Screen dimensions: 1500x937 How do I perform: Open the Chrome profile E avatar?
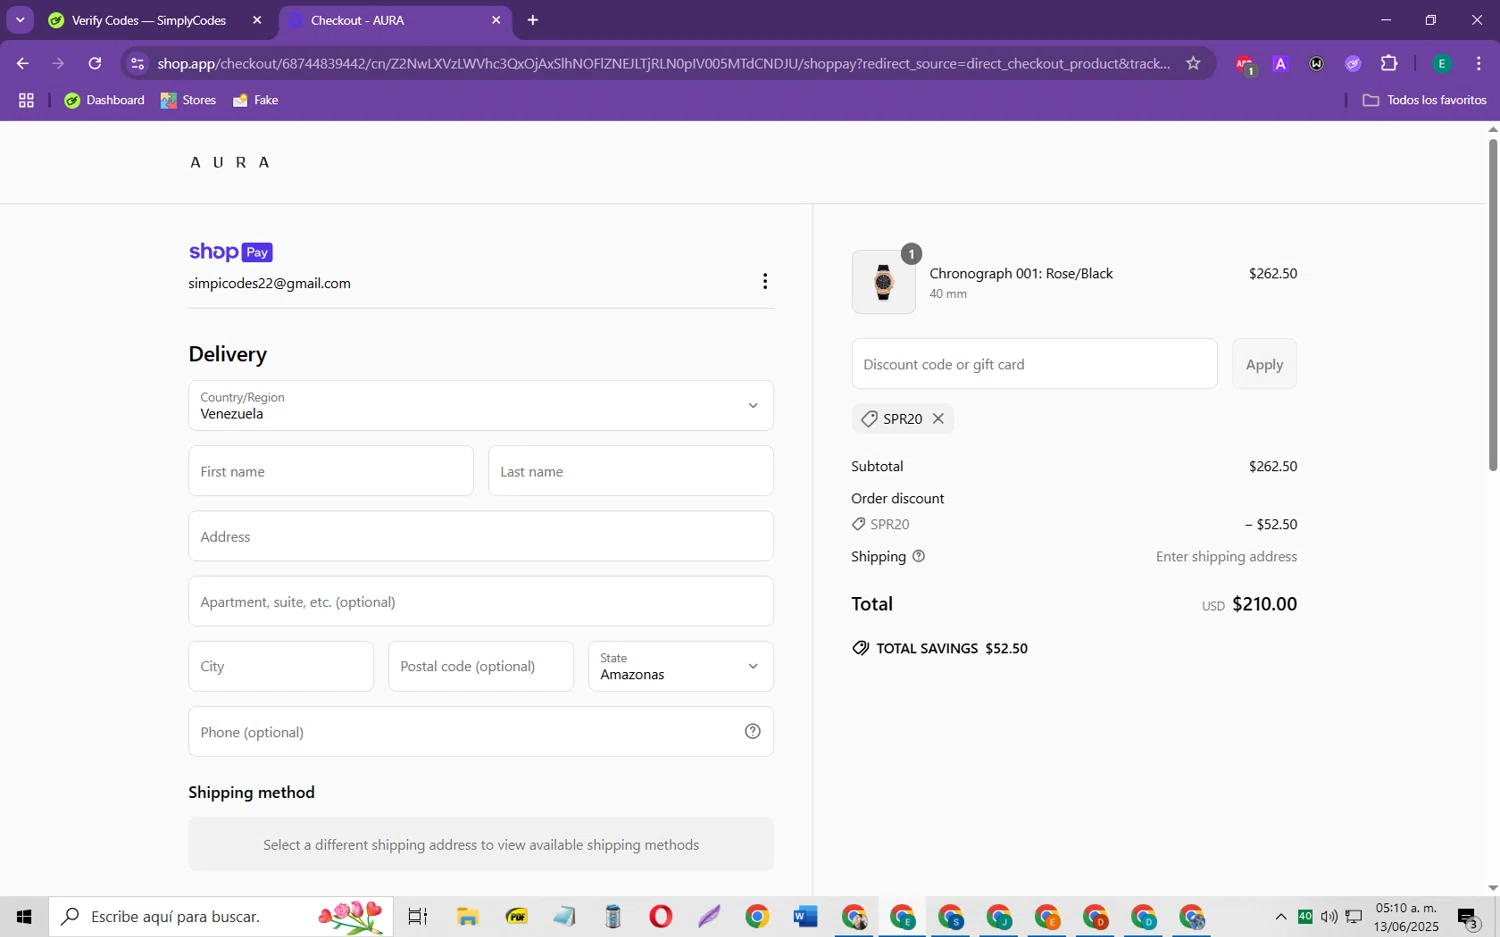(x=1442, y=64)
